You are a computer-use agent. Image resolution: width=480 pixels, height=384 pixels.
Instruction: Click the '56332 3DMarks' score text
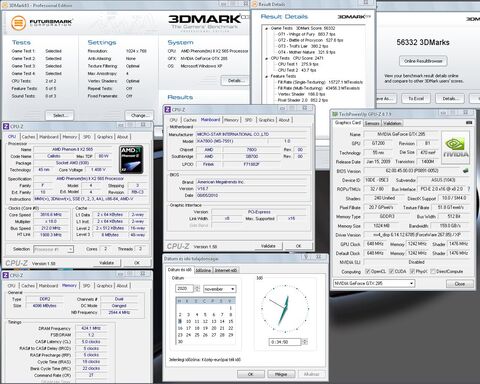tap(423, 42)
